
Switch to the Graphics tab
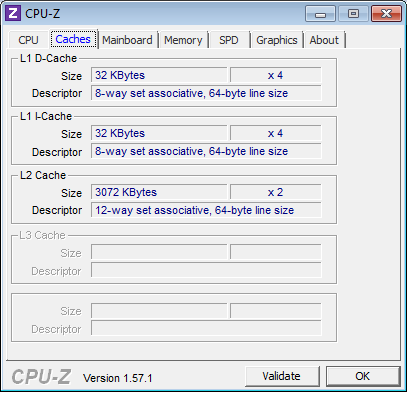tap(277, 40)
